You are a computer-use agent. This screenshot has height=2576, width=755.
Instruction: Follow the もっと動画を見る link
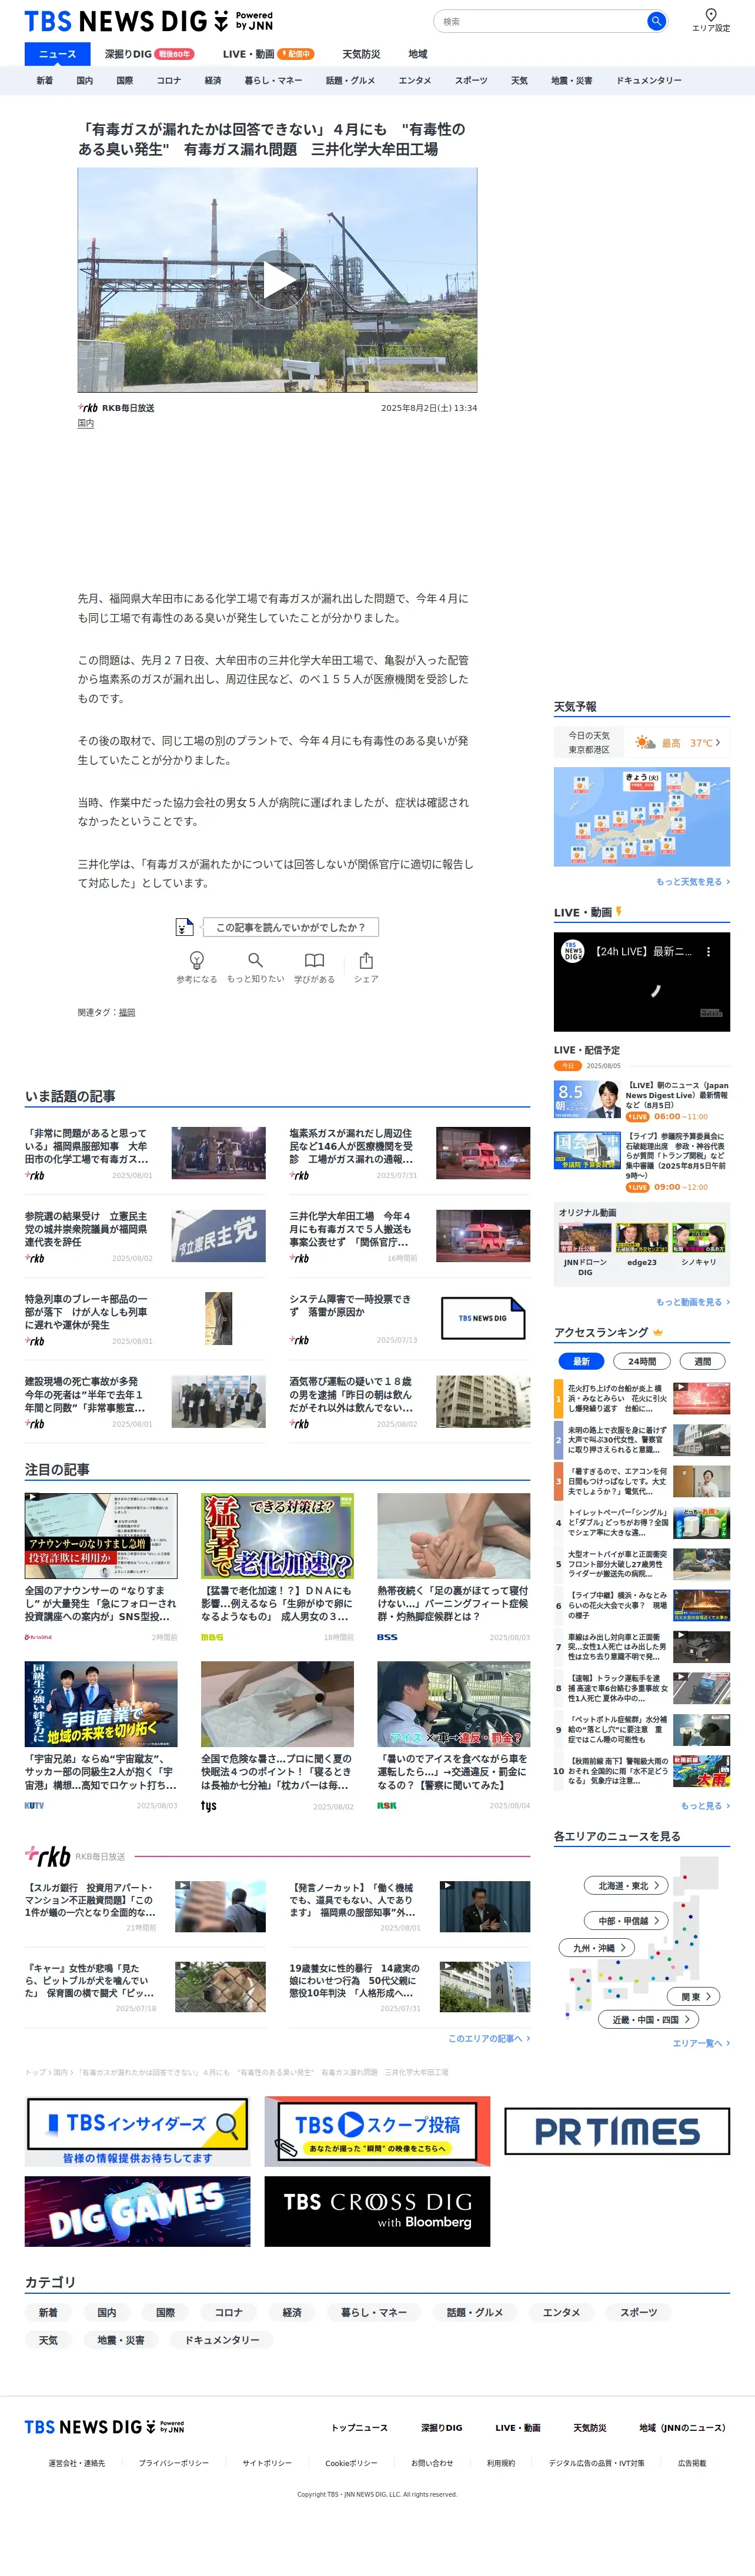[693, 1302]
